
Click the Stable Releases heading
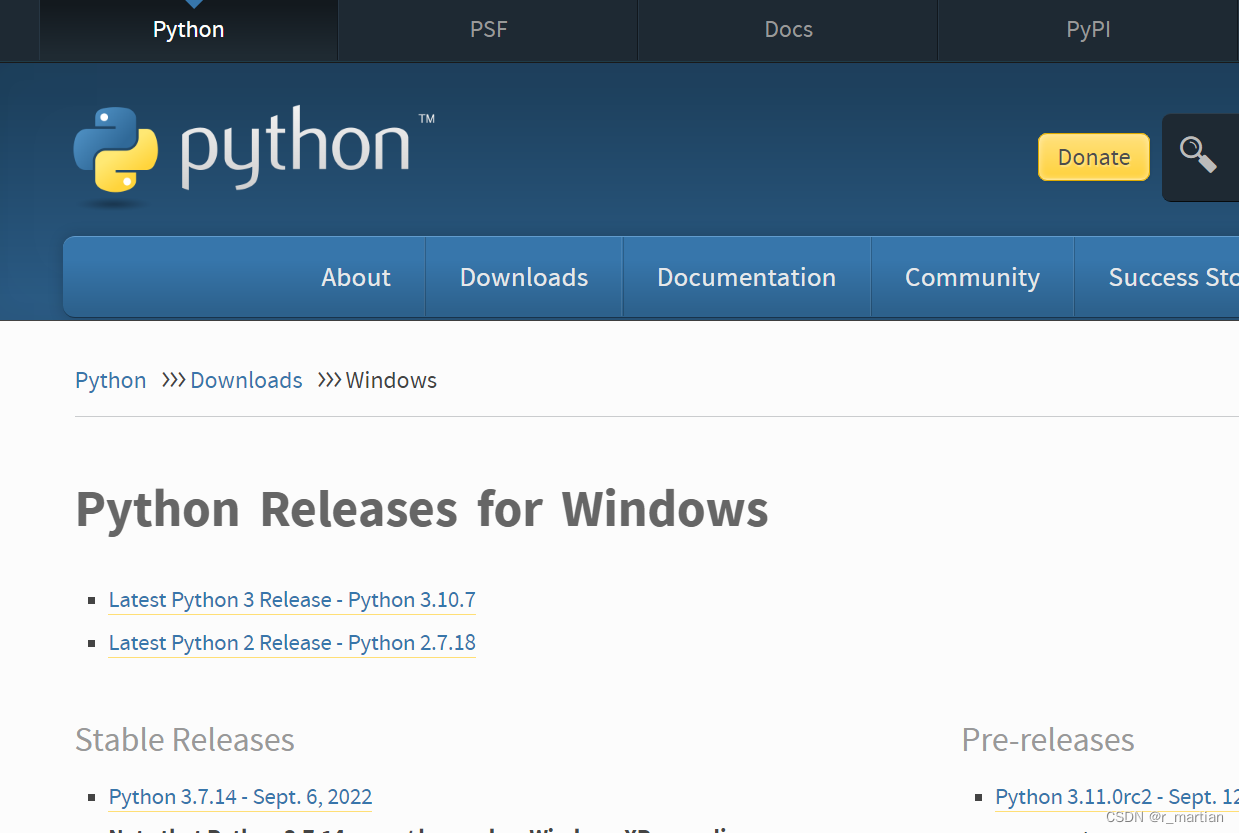point(184,740)
